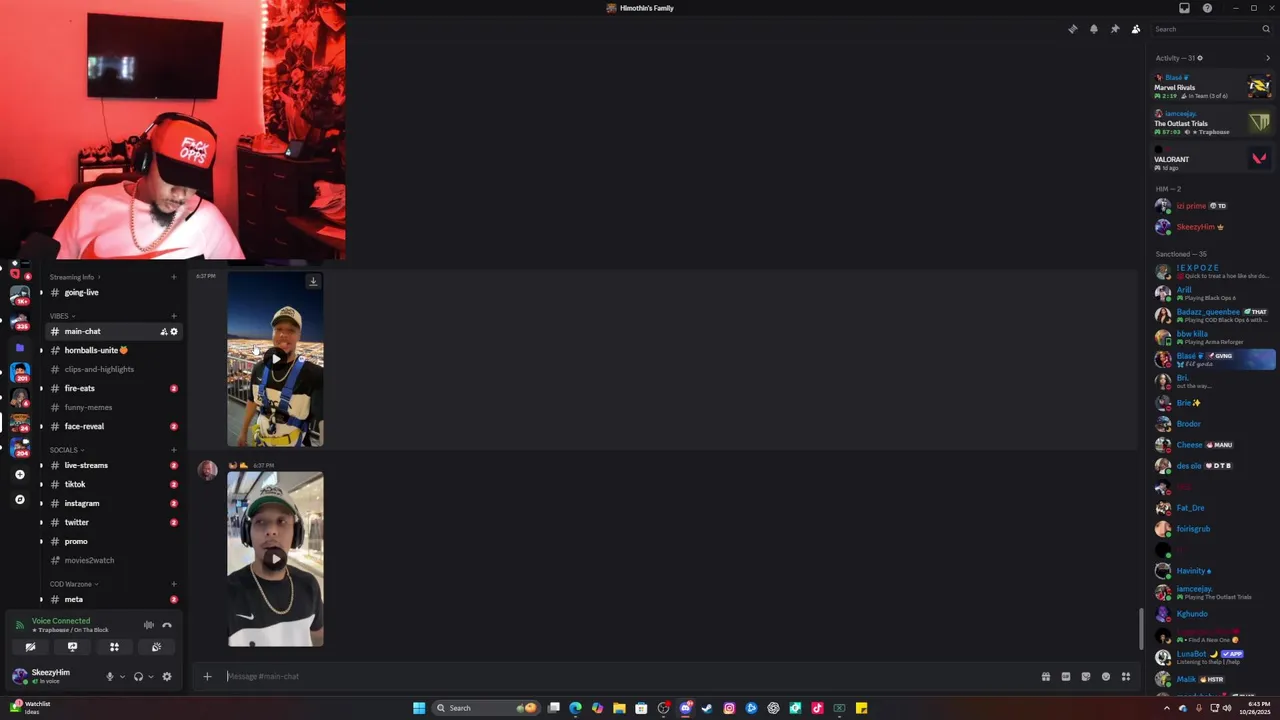
Task: Add a server with plus icon
Action: coord(20,475)
